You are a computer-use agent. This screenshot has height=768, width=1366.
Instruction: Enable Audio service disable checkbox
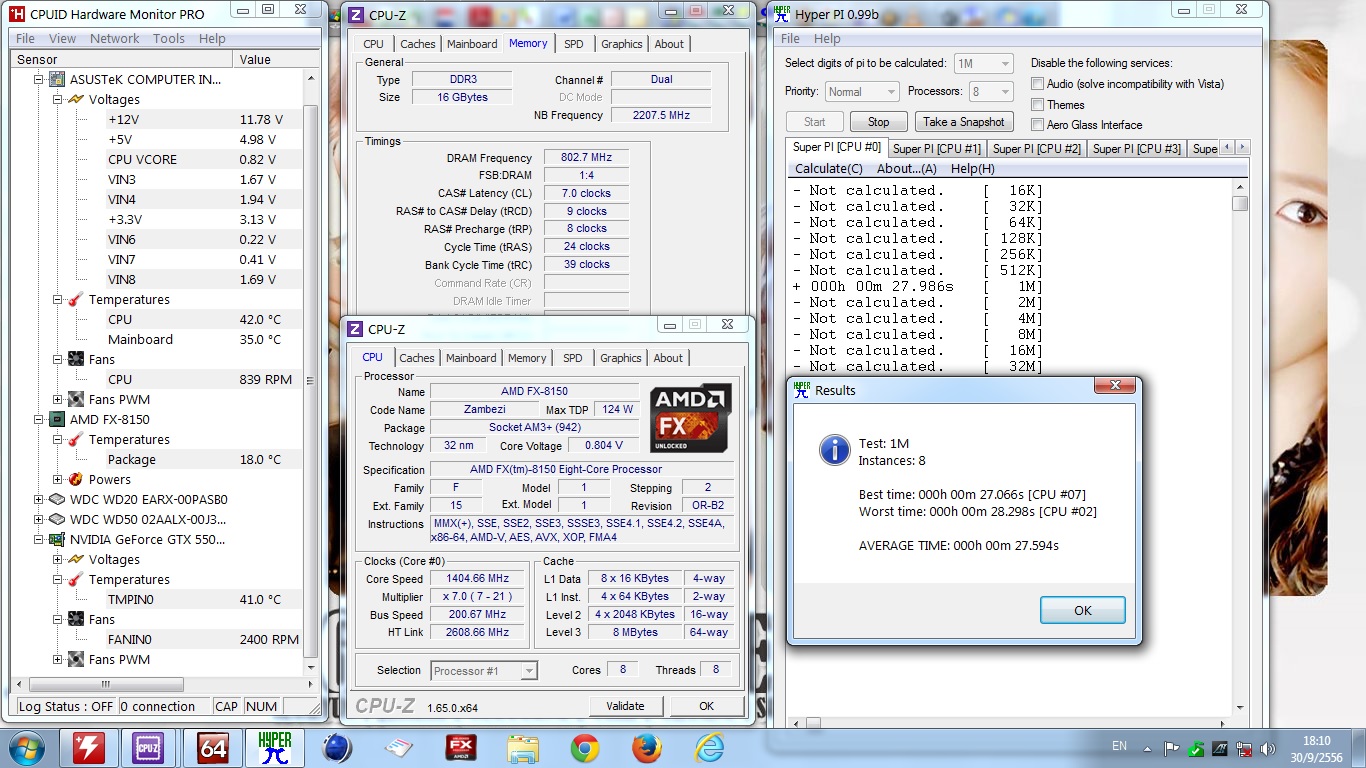point(1038,84)
